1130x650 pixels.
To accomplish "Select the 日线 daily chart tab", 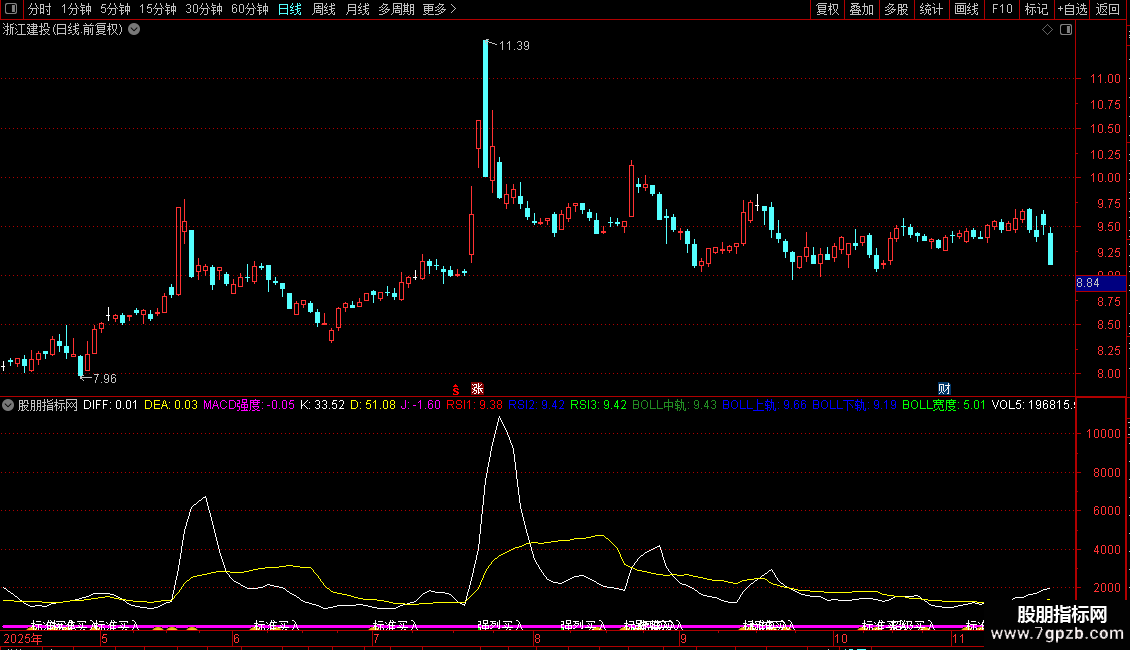I will click(290, 9).
